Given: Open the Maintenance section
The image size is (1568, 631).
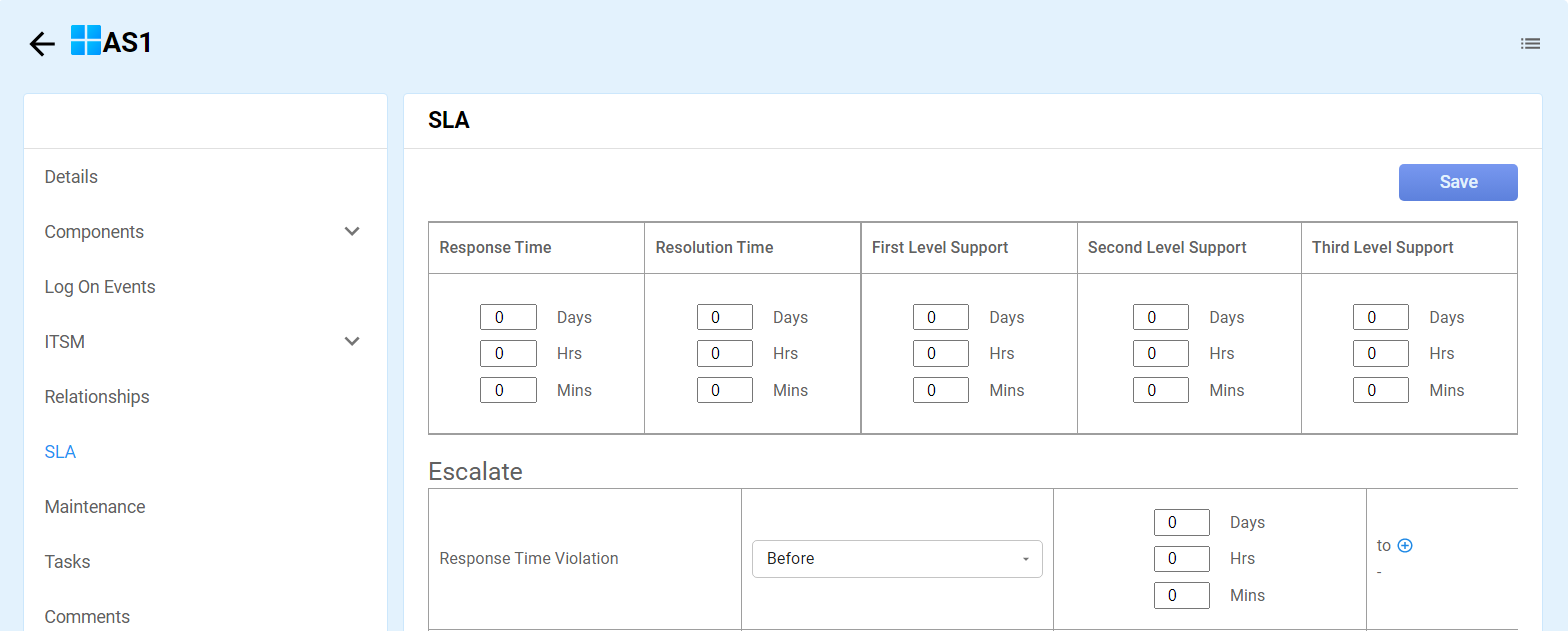Looking at the screenshot, I should [x=95, y=507].
